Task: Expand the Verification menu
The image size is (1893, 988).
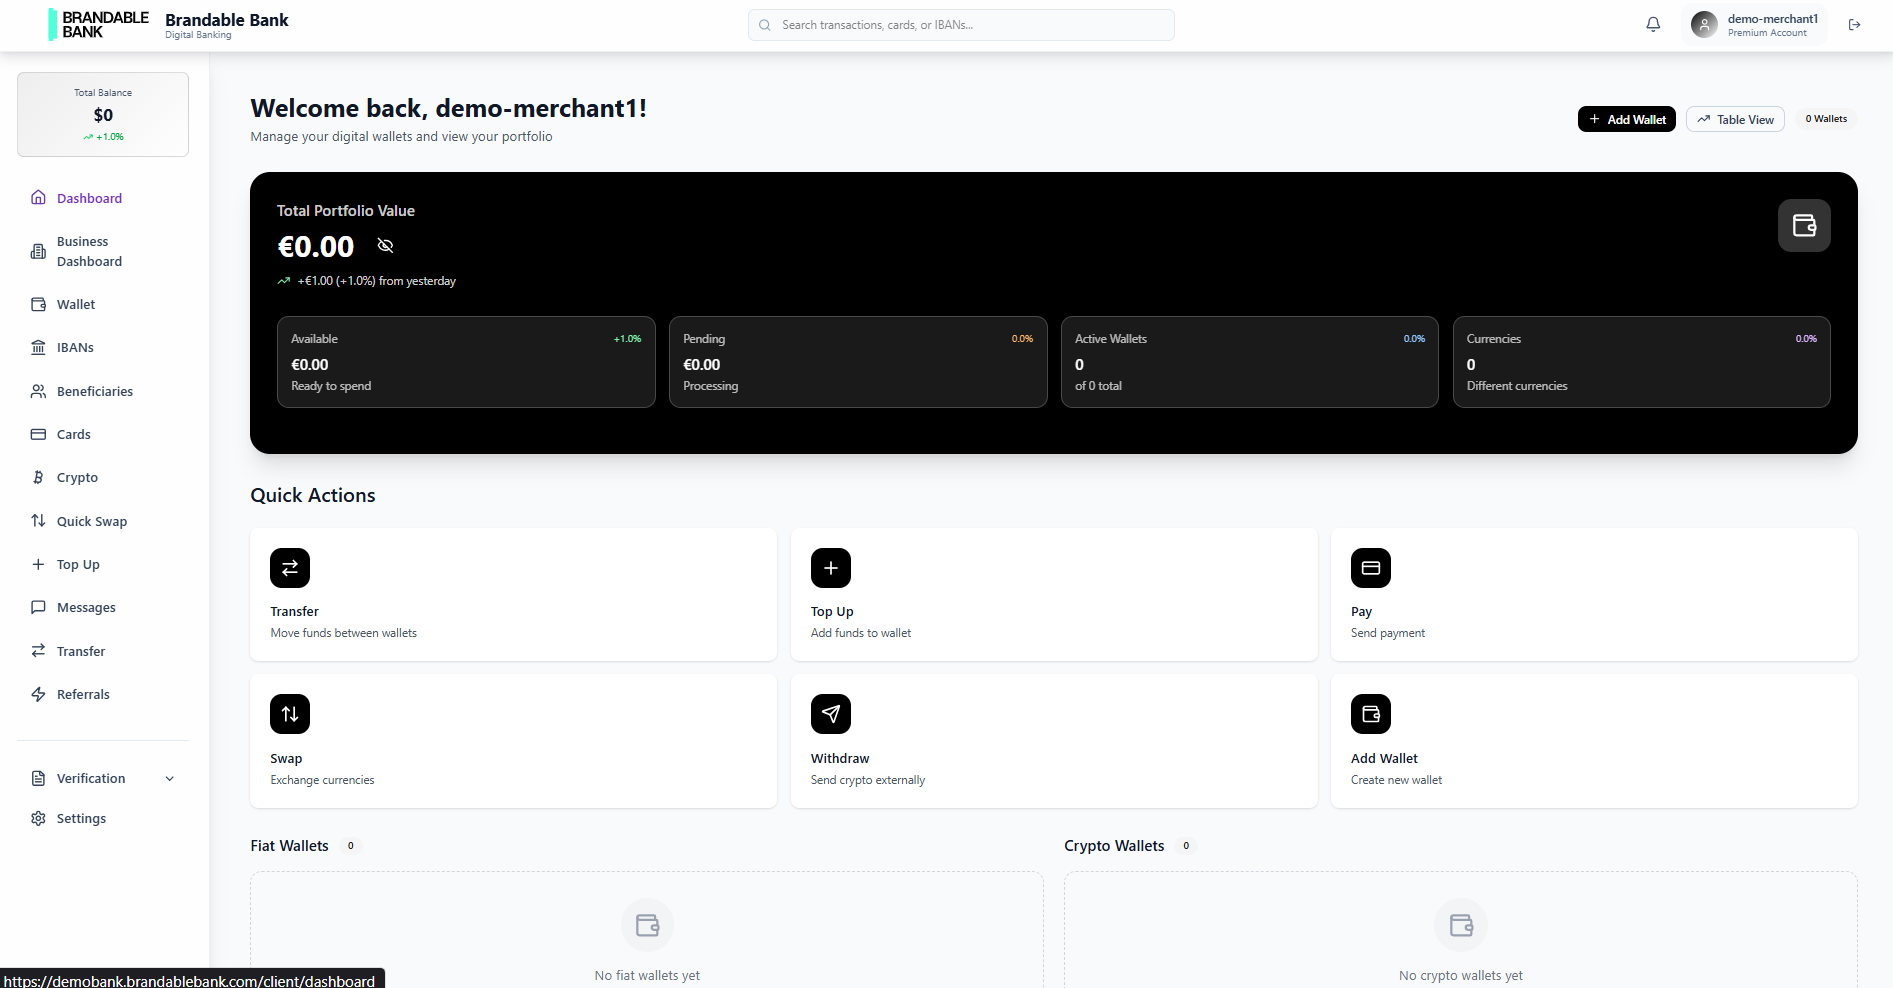Action: [101, 778]
